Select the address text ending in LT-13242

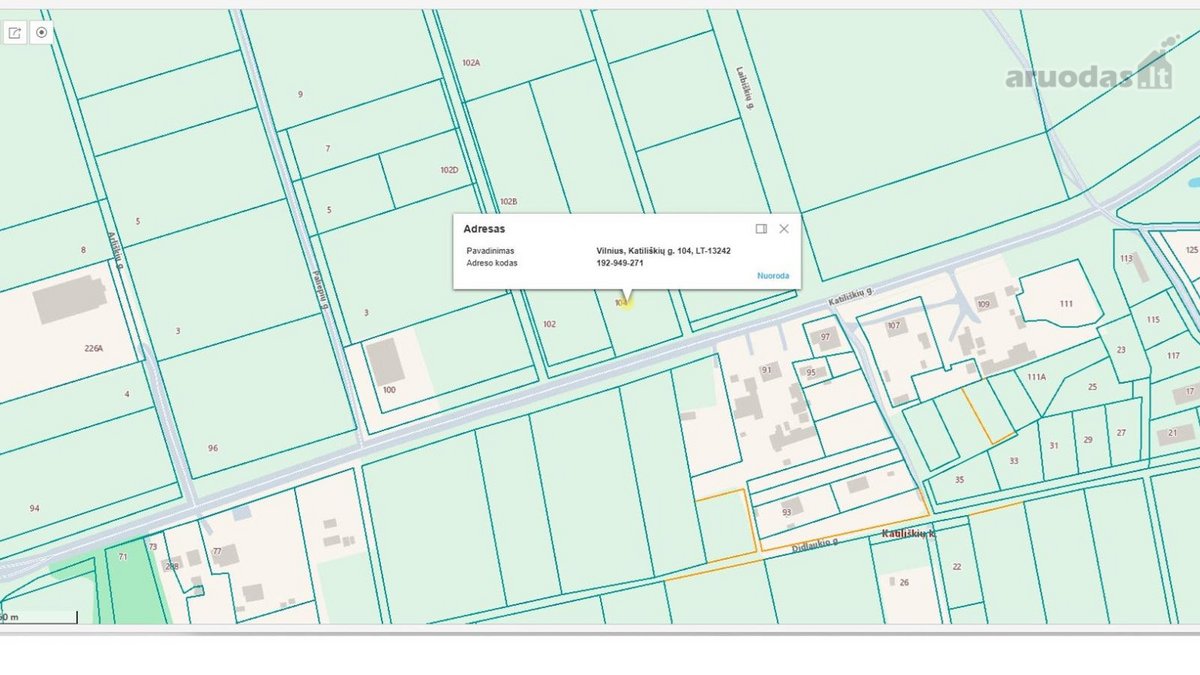(x=664, y=250)
